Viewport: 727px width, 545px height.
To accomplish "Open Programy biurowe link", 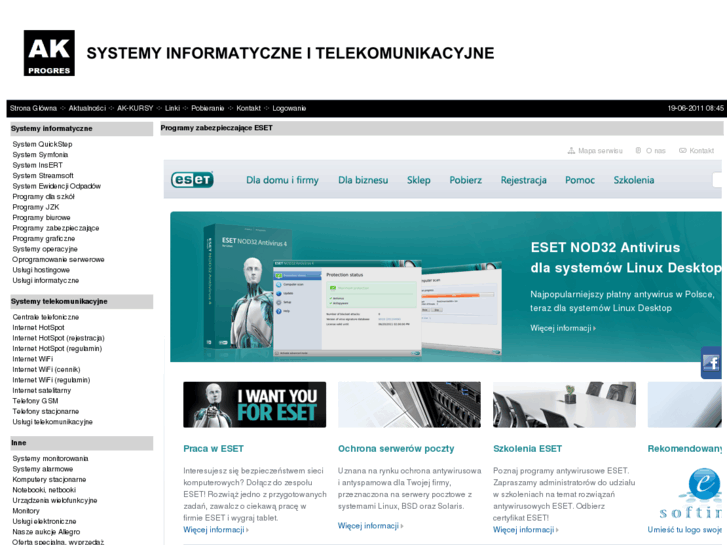I will pos(41,218).
